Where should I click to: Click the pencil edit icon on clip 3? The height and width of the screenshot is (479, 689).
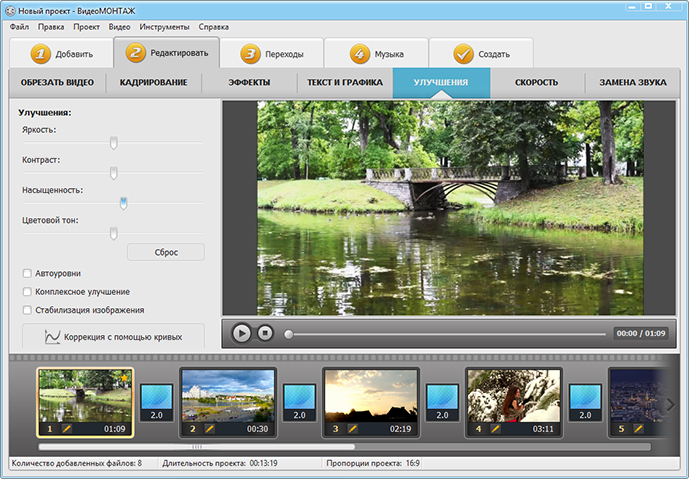tap(352, 429)
